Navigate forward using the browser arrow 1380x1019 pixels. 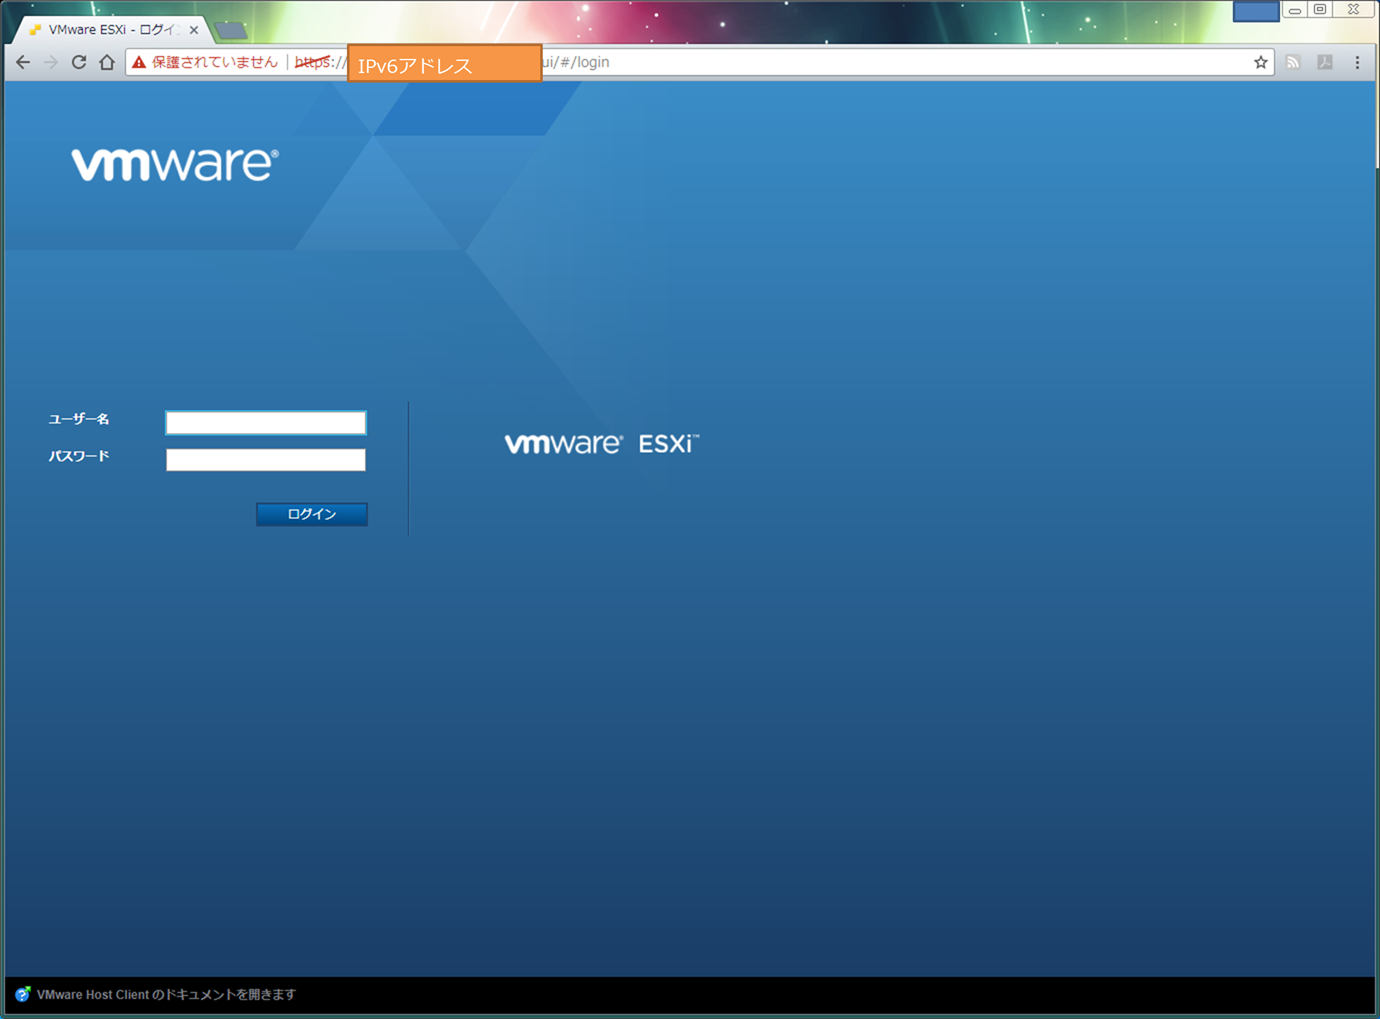tap(51, 61)
